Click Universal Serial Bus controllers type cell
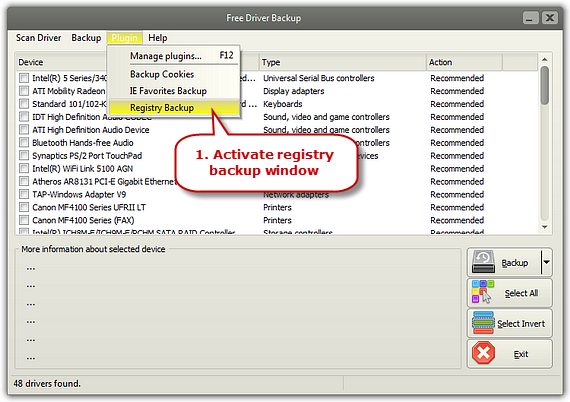 coord(319,78)
